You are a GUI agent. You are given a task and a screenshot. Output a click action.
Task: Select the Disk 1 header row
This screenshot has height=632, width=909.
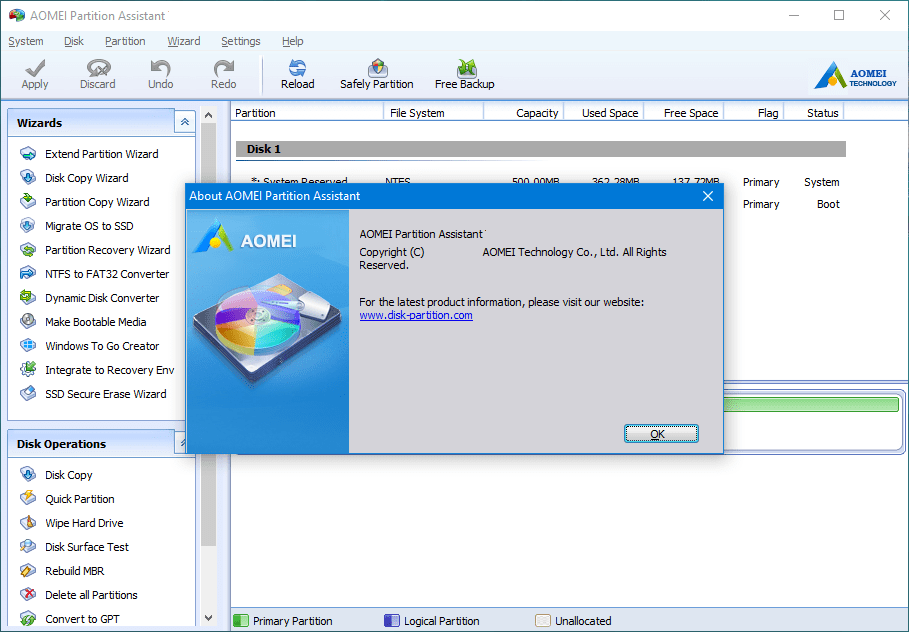(x=540, y=149)
